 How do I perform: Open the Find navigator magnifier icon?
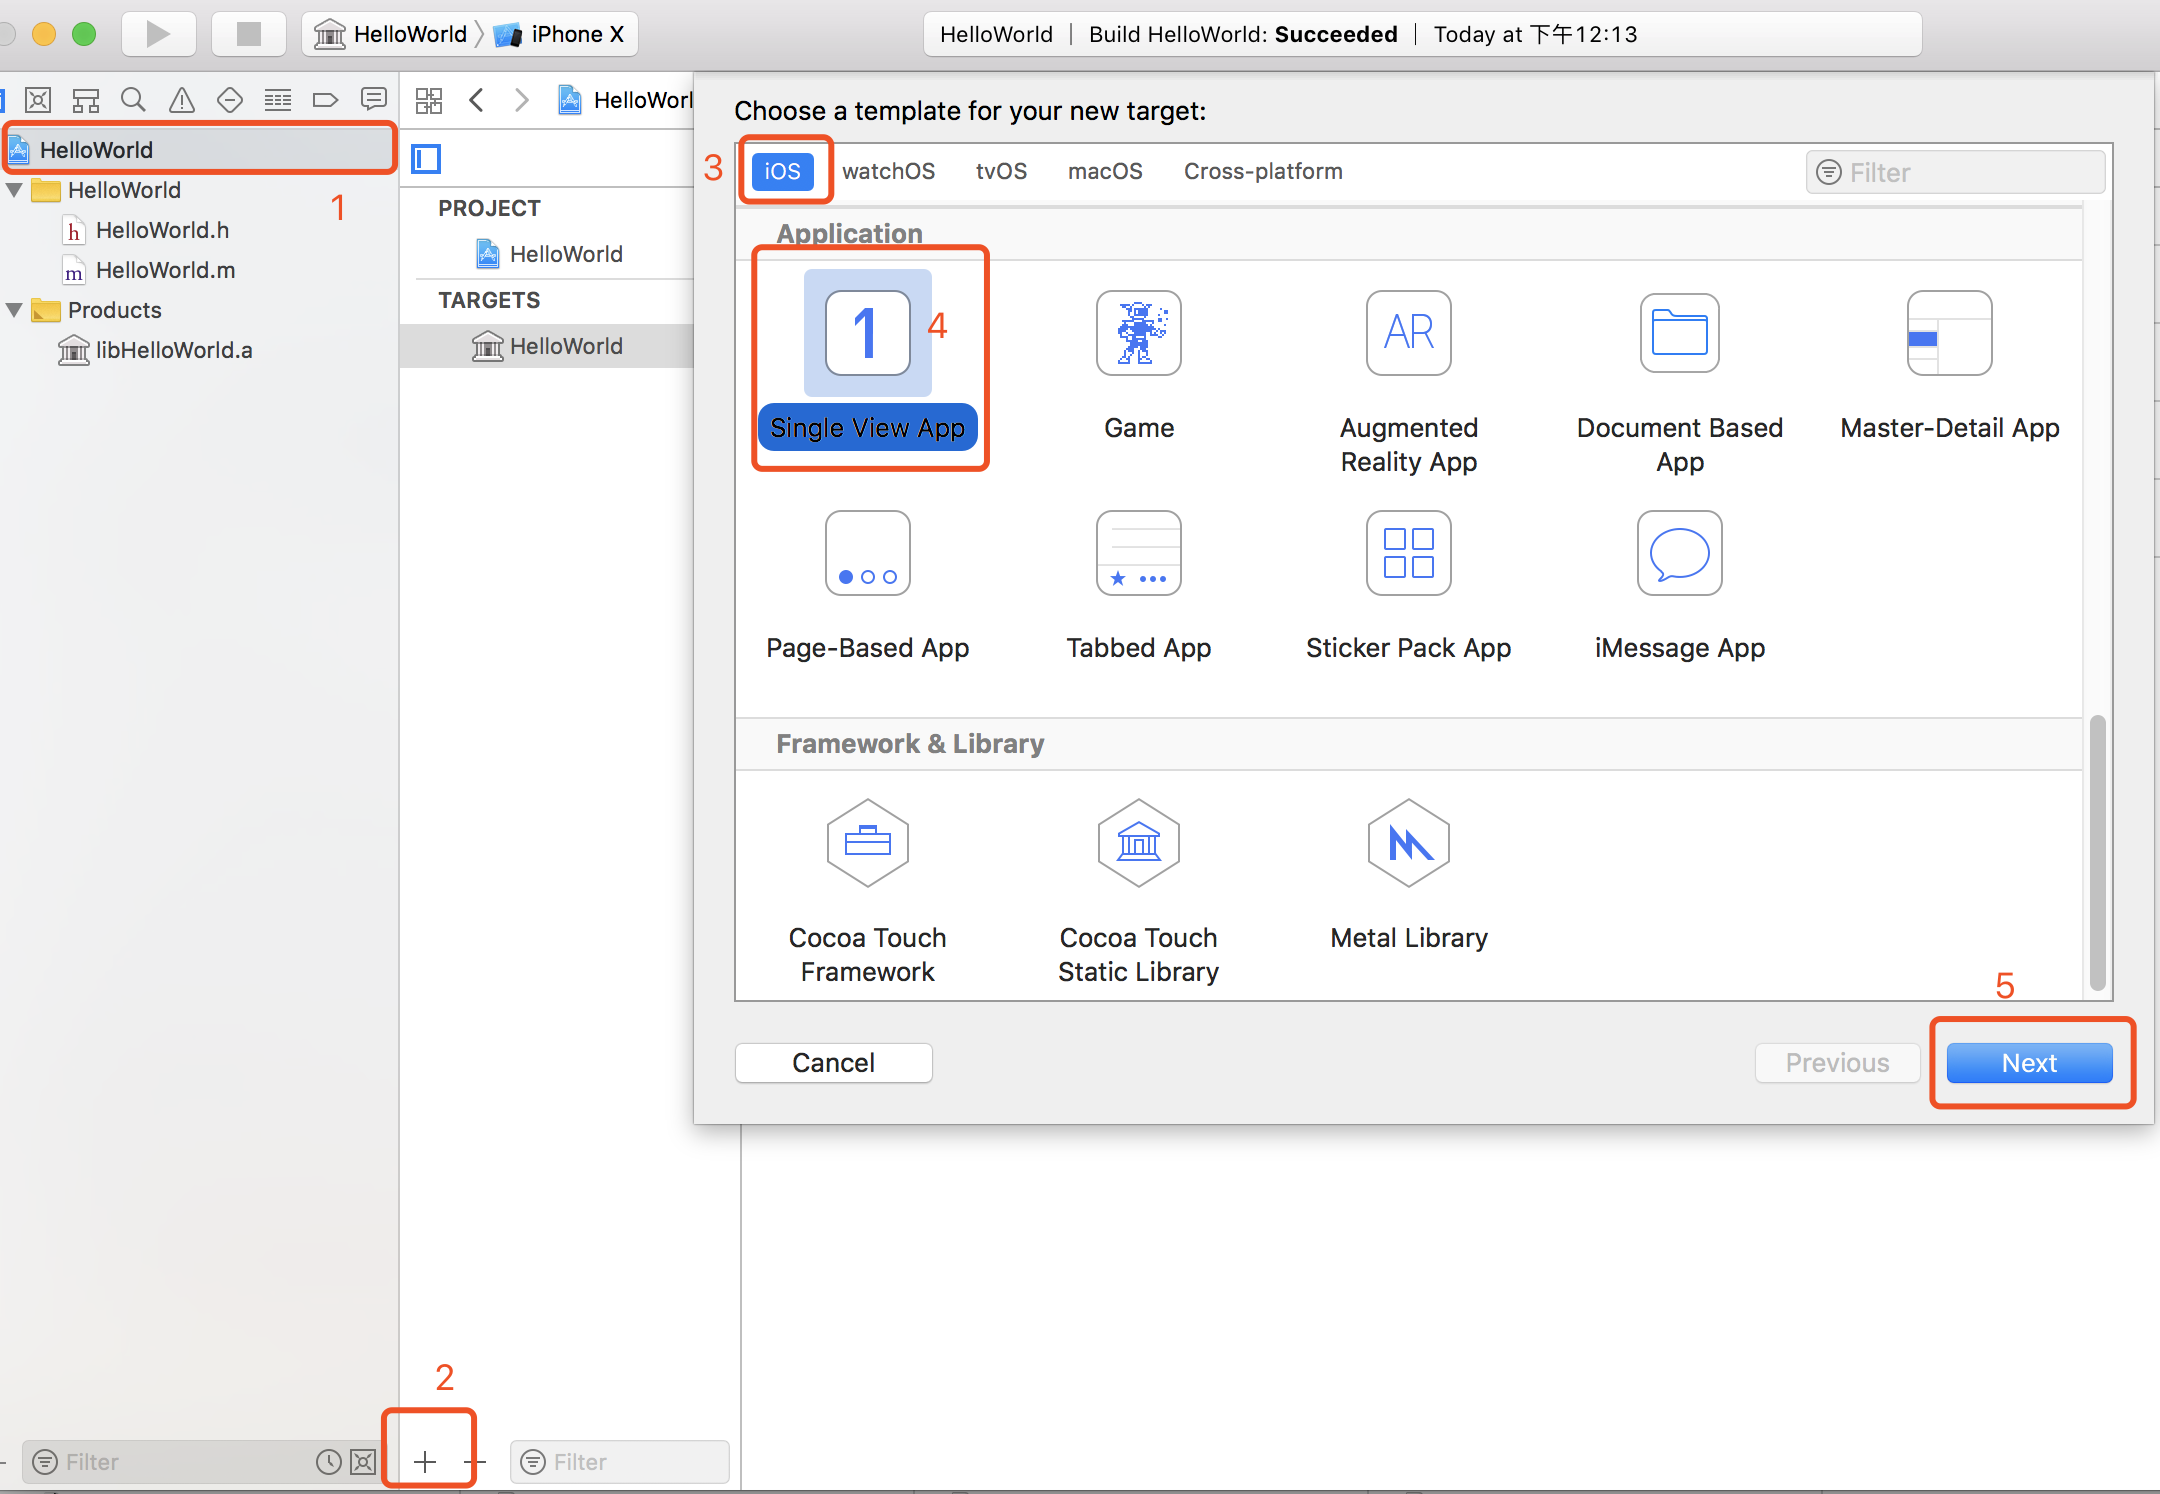(x=133, y=100)
